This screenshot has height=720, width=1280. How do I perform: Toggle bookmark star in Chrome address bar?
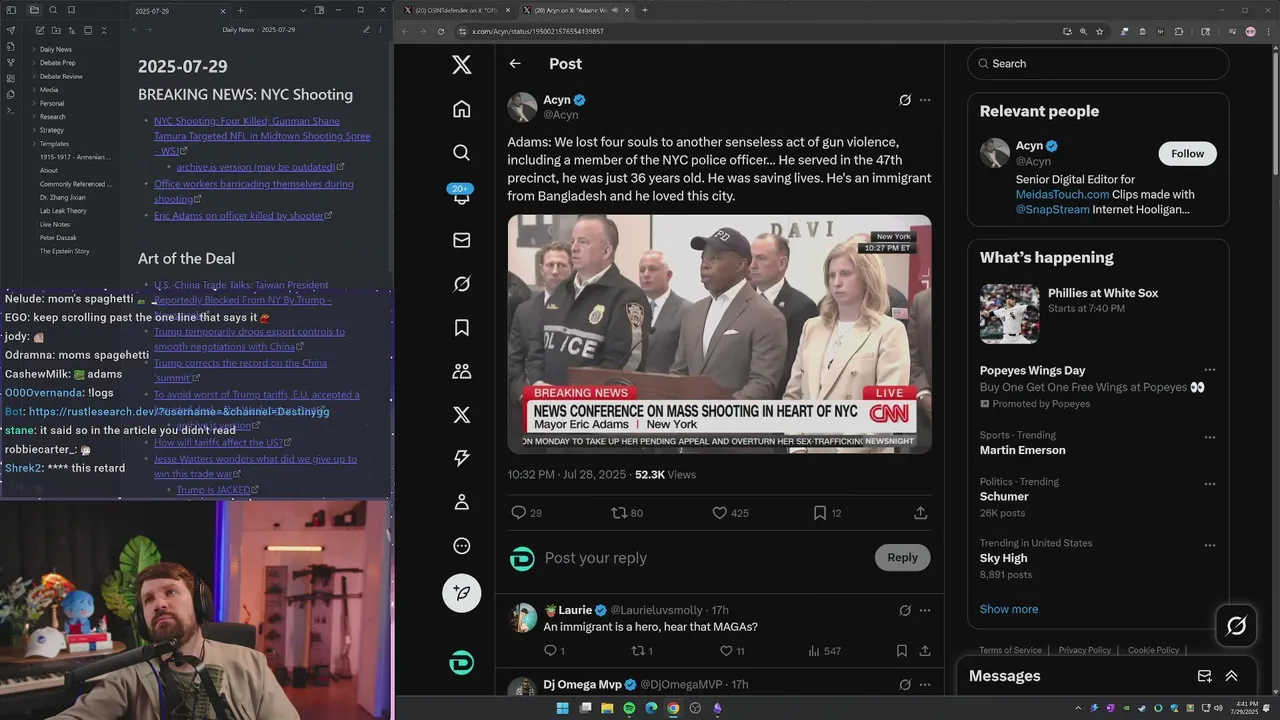[x=1100, y=31]
